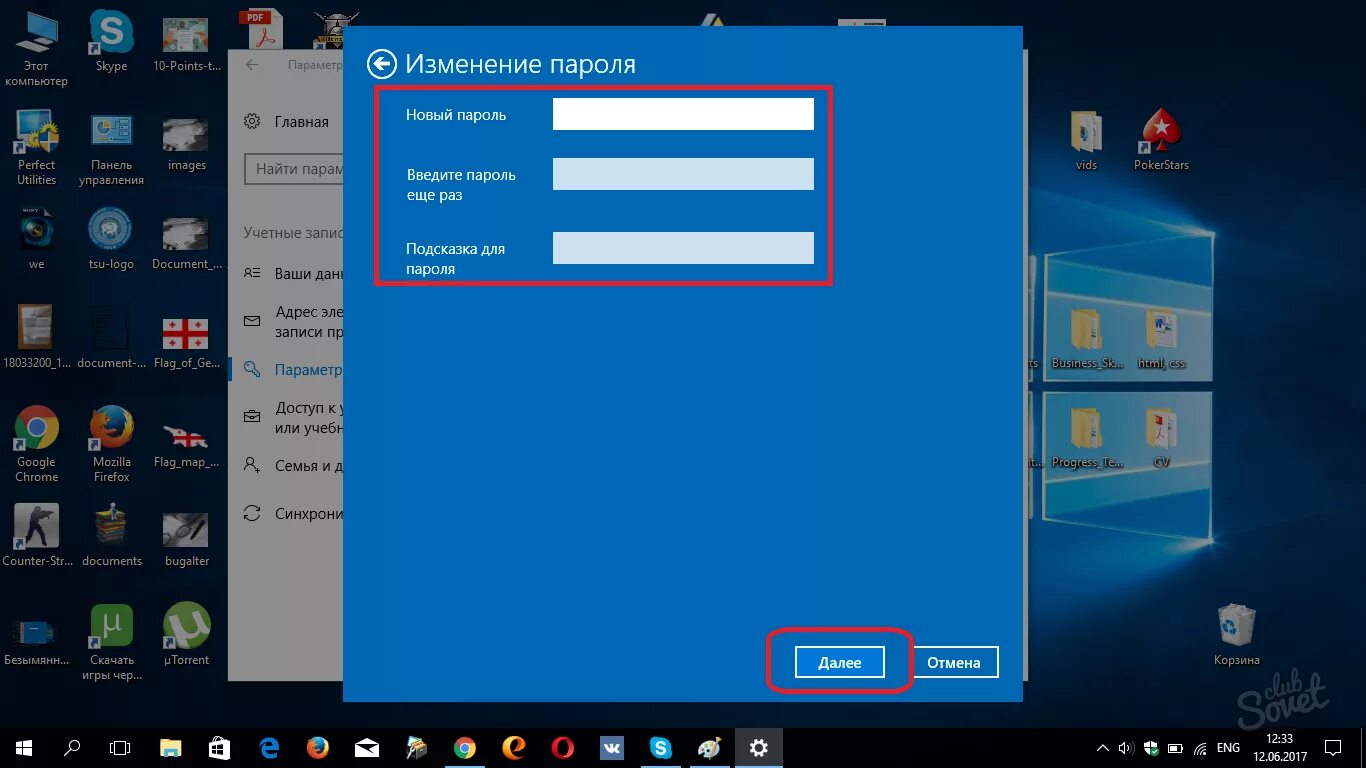
Task: Select the Business_Sk... desktop folder
Action: click(x=1086, y=340)
